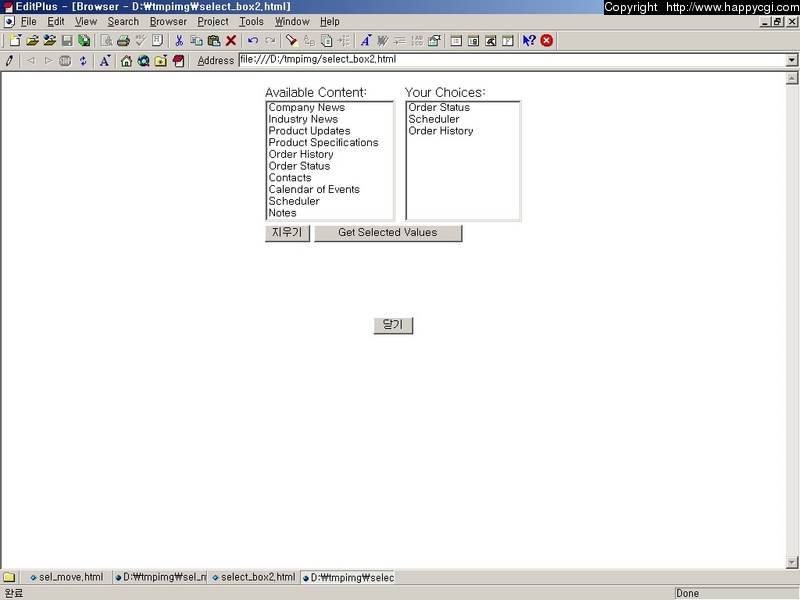Click the Cut scissors icon

[x=179, y=40]
